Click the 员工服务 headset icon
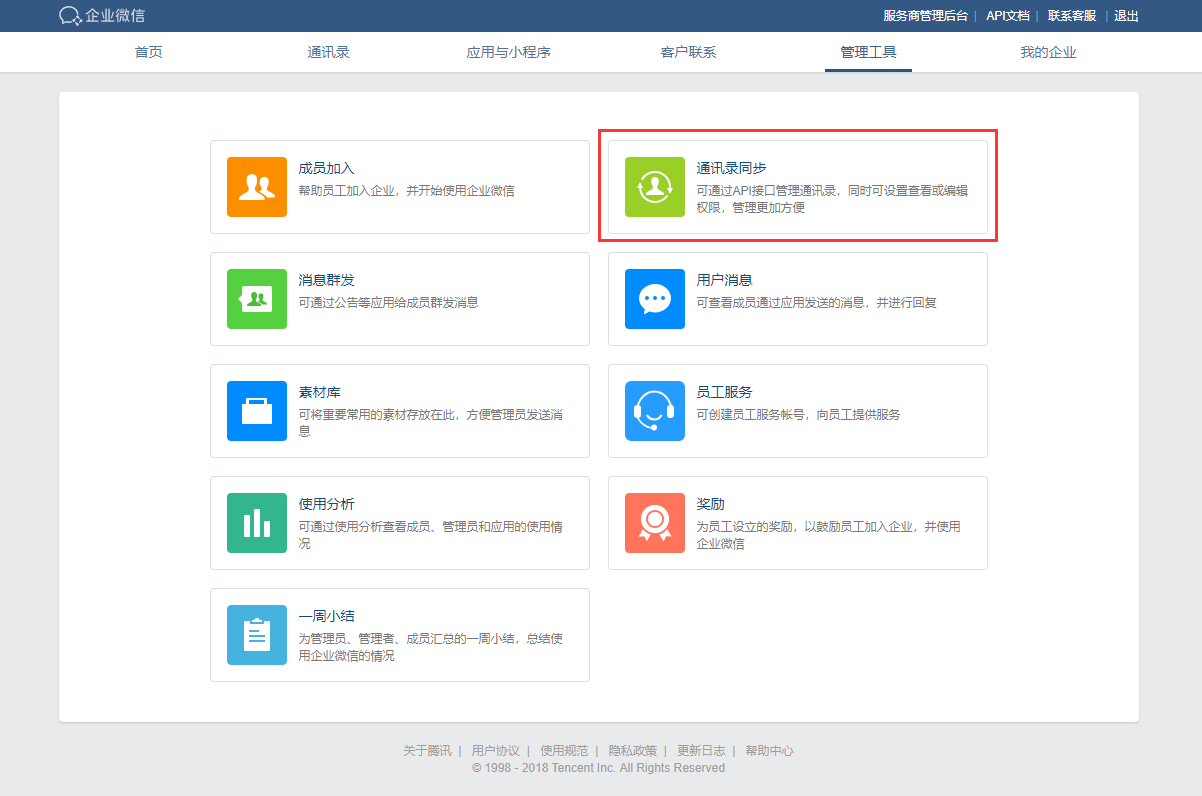Image resolution: width=1202 pixels, height=796 pixels. [x=655, y=411]
